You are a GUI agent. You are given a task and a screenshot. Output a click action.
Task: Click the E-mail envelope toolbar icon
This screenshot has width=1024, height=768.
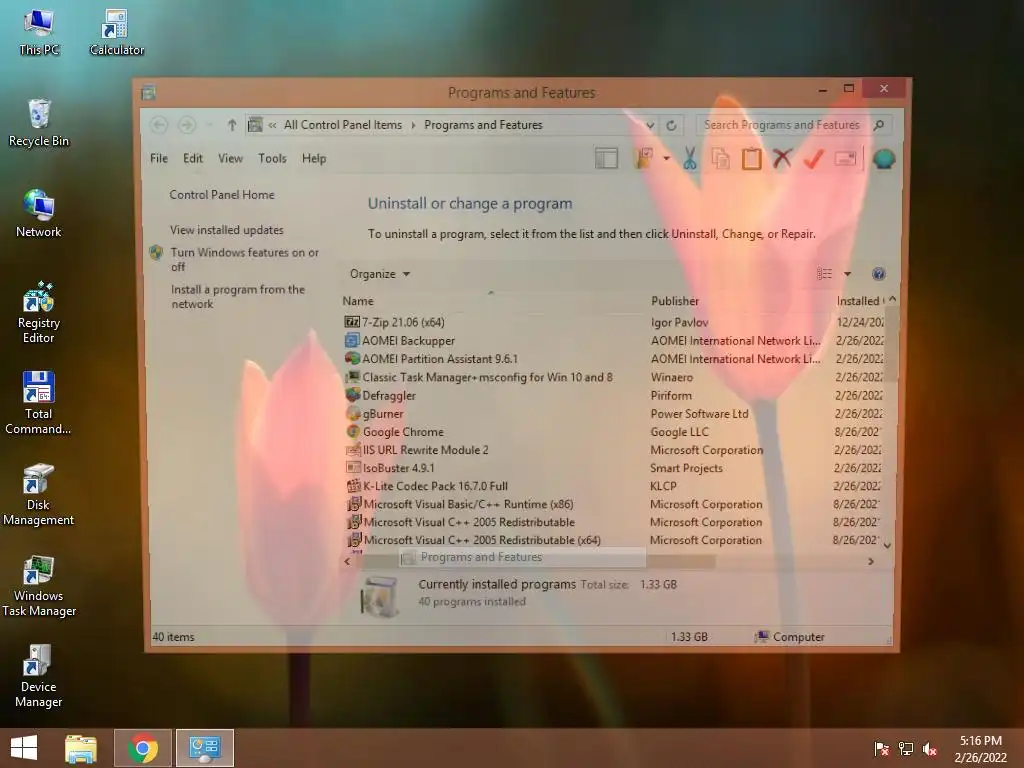pos(845,158)
